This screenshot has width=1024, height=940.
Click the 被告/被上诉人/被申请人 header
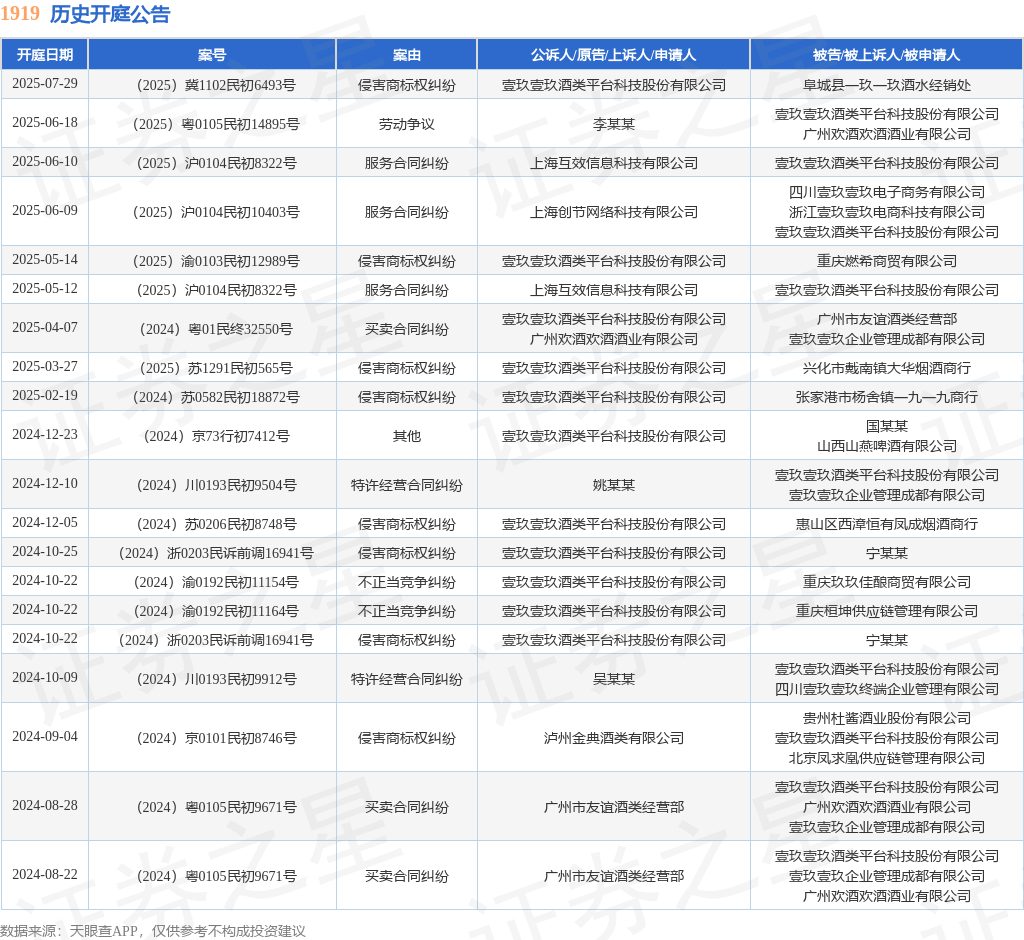pyautogui.click(x=886, y=55)
